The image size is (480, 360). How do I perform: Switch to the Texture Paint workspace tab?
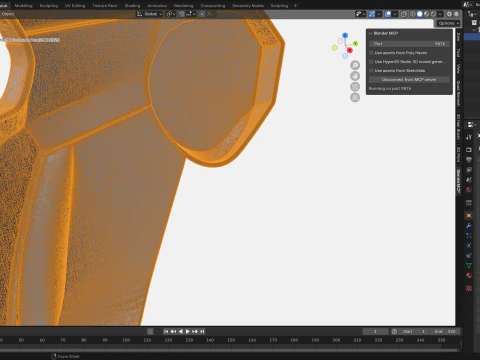105,6
